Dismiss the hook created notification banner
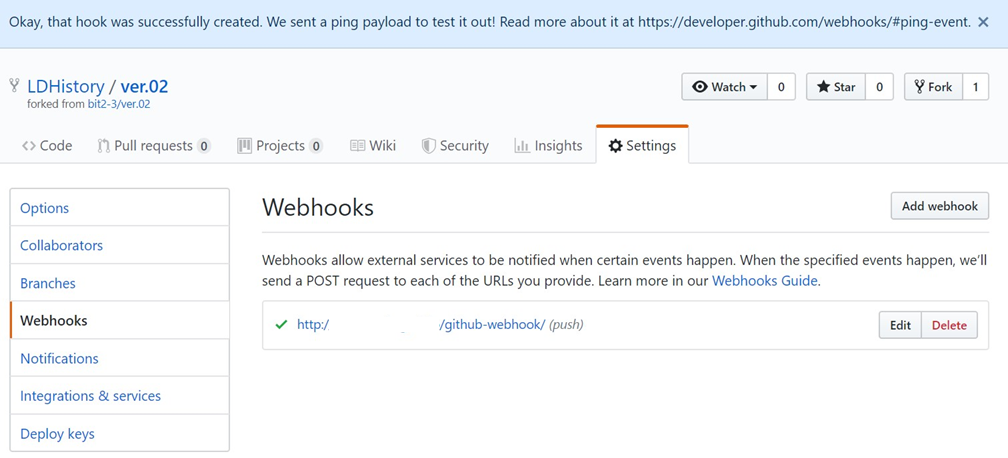 tap(982, 22)
